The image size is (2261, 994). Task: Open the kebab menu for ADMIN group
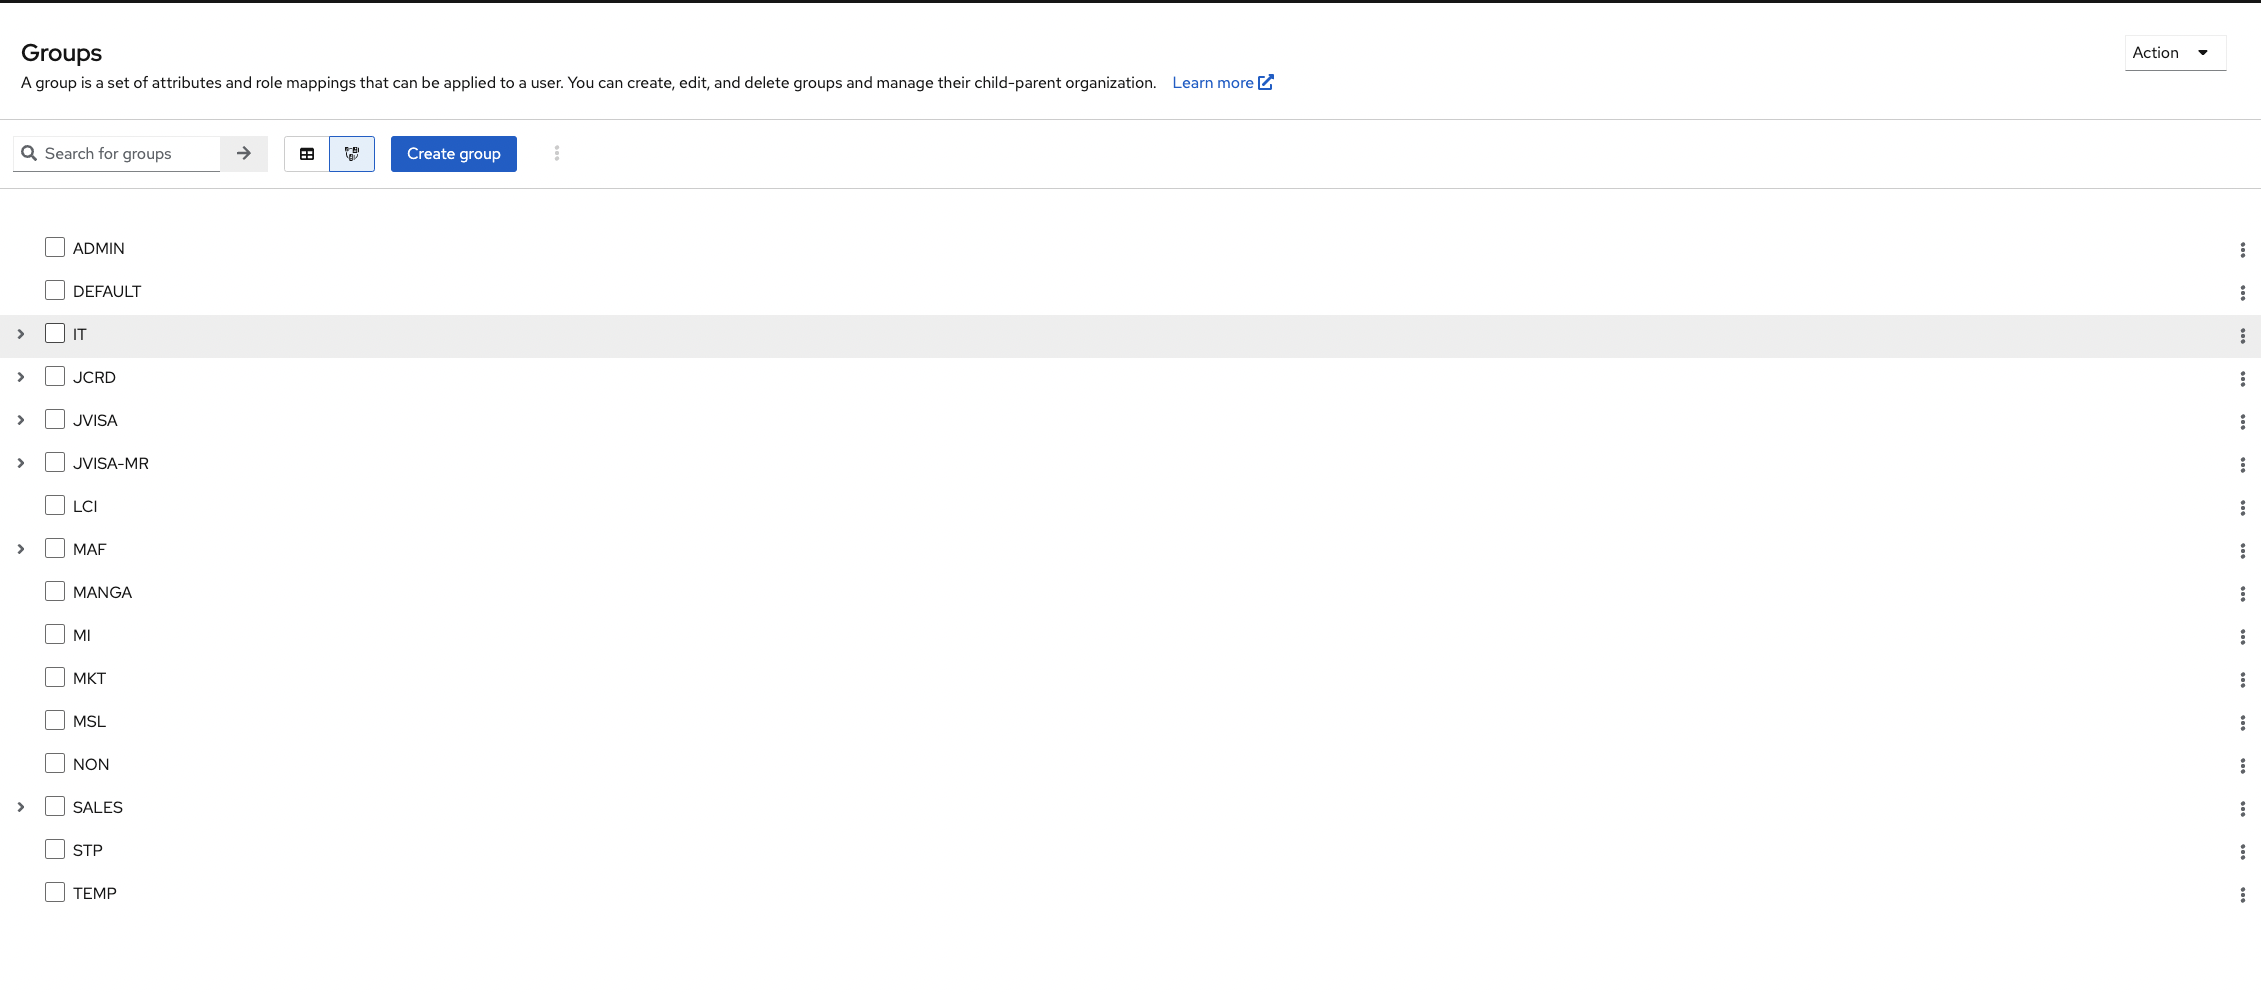click(2243, 250)
